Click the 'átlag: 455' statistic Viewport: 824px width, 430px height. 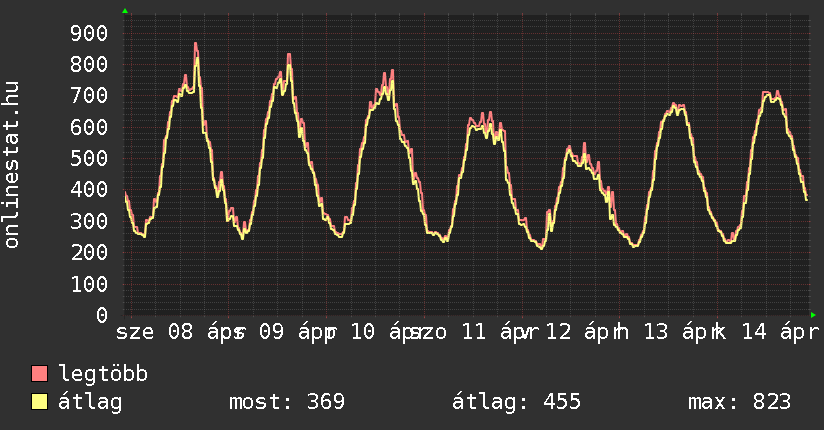[517, 403]
